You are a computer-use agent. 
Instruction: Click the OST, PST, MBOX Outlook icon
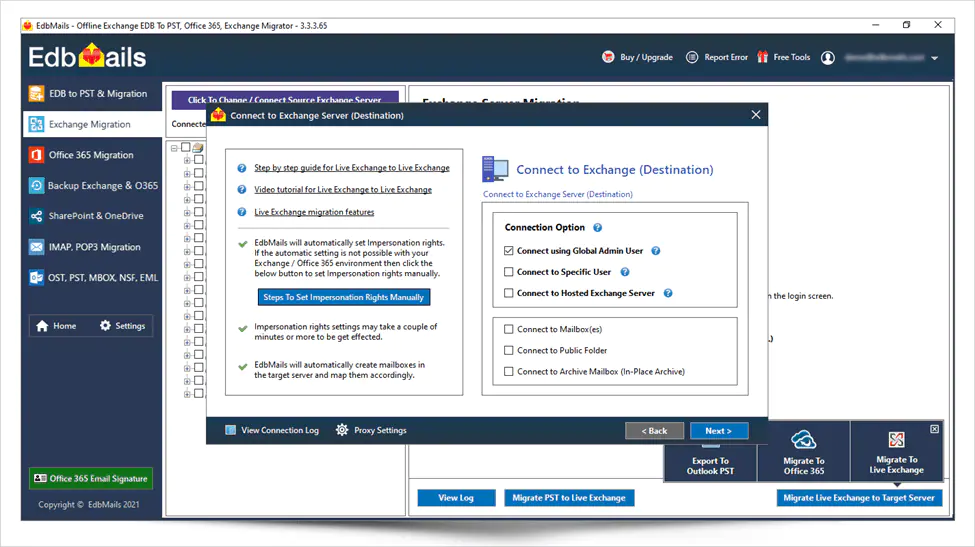coord(37,277)
